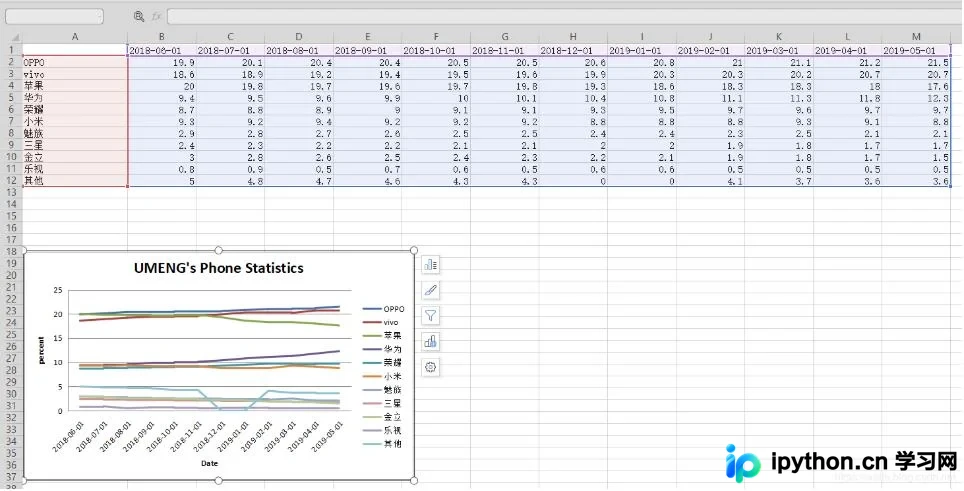Select header cell 2018-06-01 in row 1
This screenshot has width=964, height=491.
162,50
